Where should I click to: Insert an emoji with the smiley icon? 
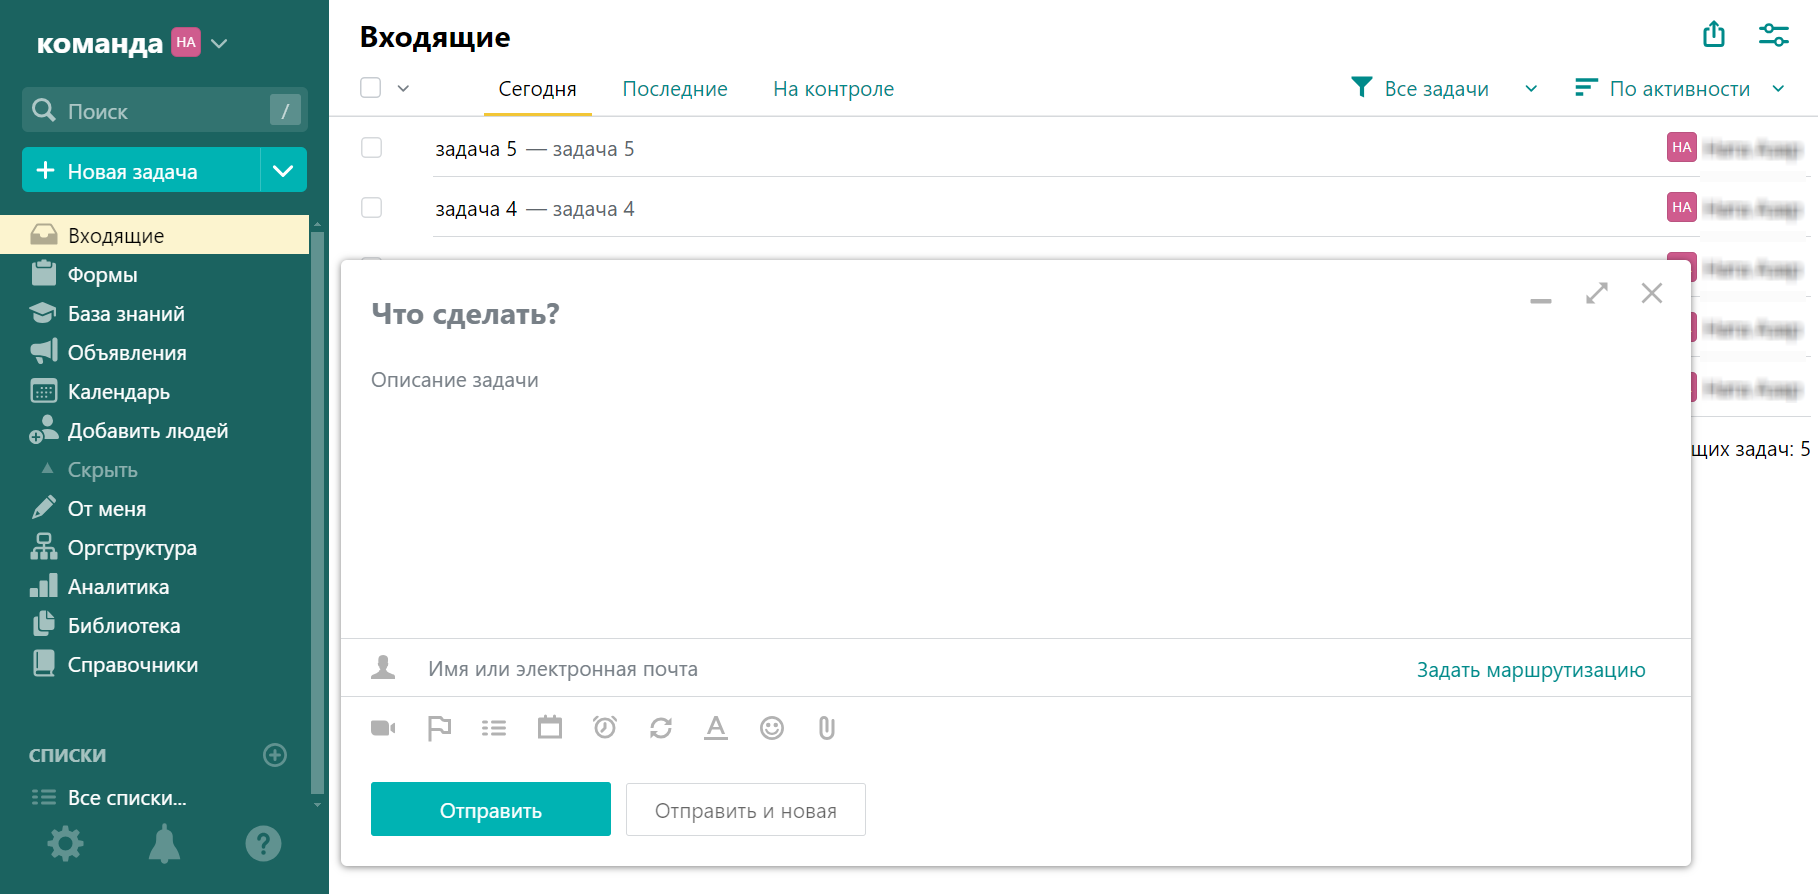[x=772, y=728]
